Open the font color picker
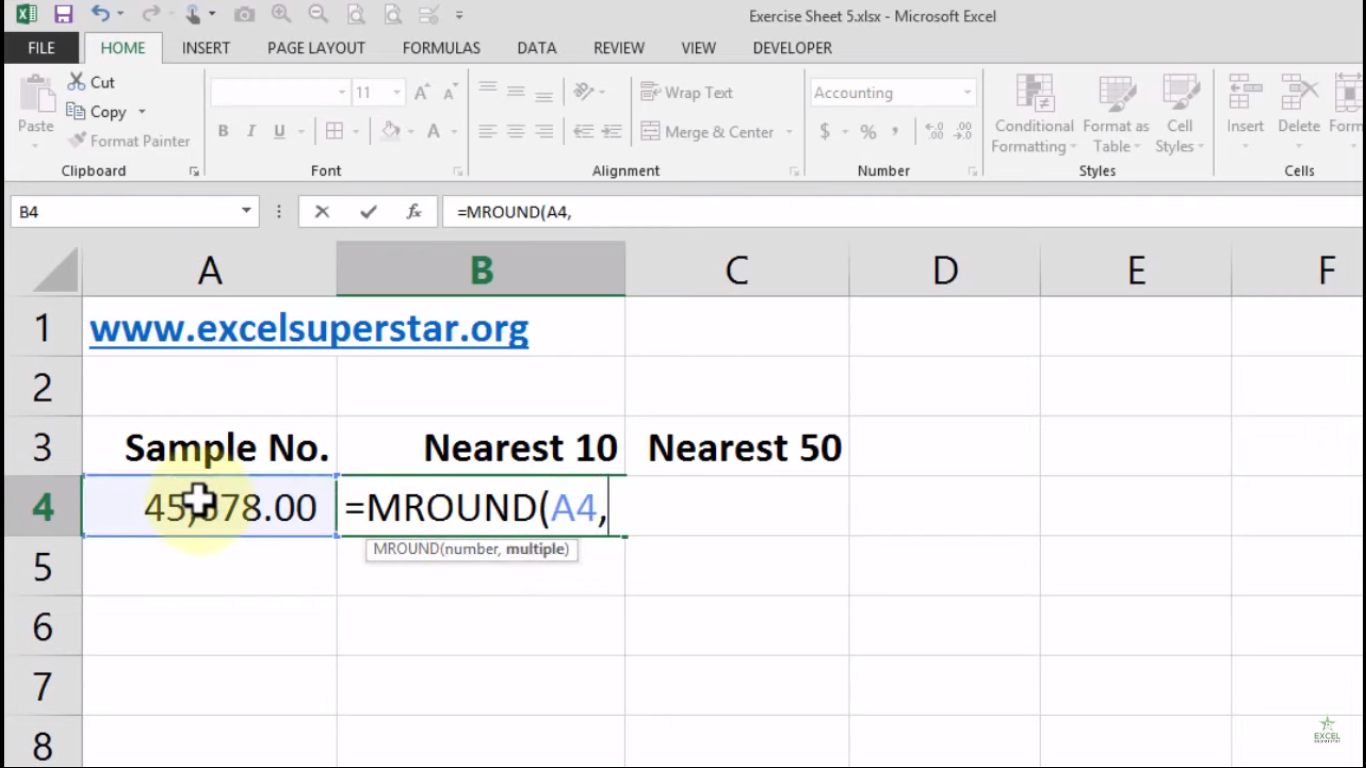1366x768 pixels. click(434, 131)
